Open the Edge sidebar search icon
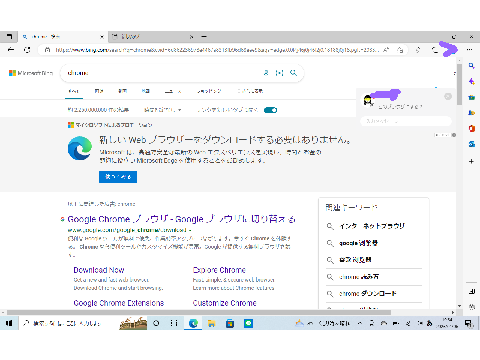This screenshot has width=480, height=360. (471, 66)
